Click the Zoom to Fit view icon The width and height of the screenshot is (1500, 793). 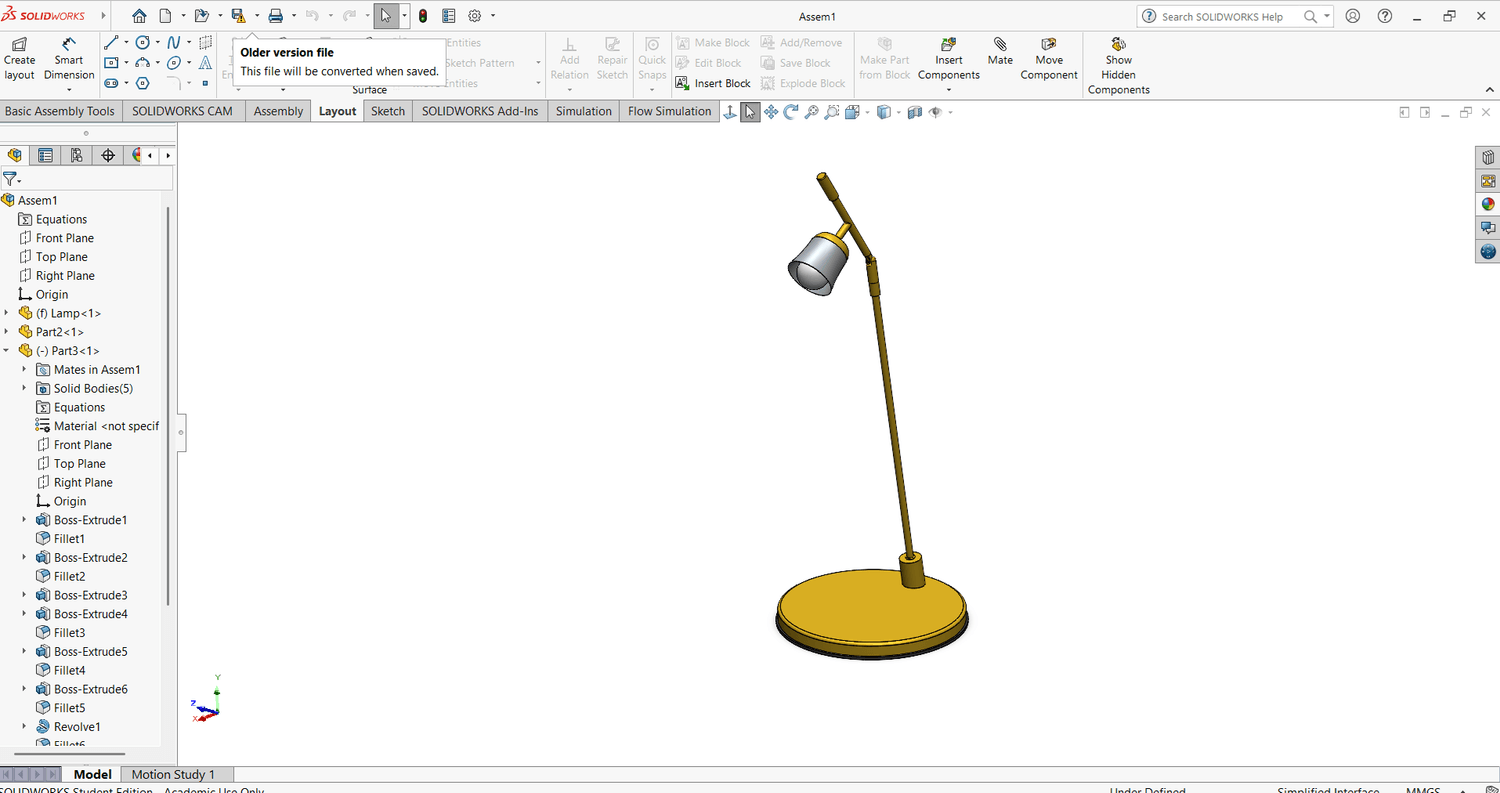point(811,112)
